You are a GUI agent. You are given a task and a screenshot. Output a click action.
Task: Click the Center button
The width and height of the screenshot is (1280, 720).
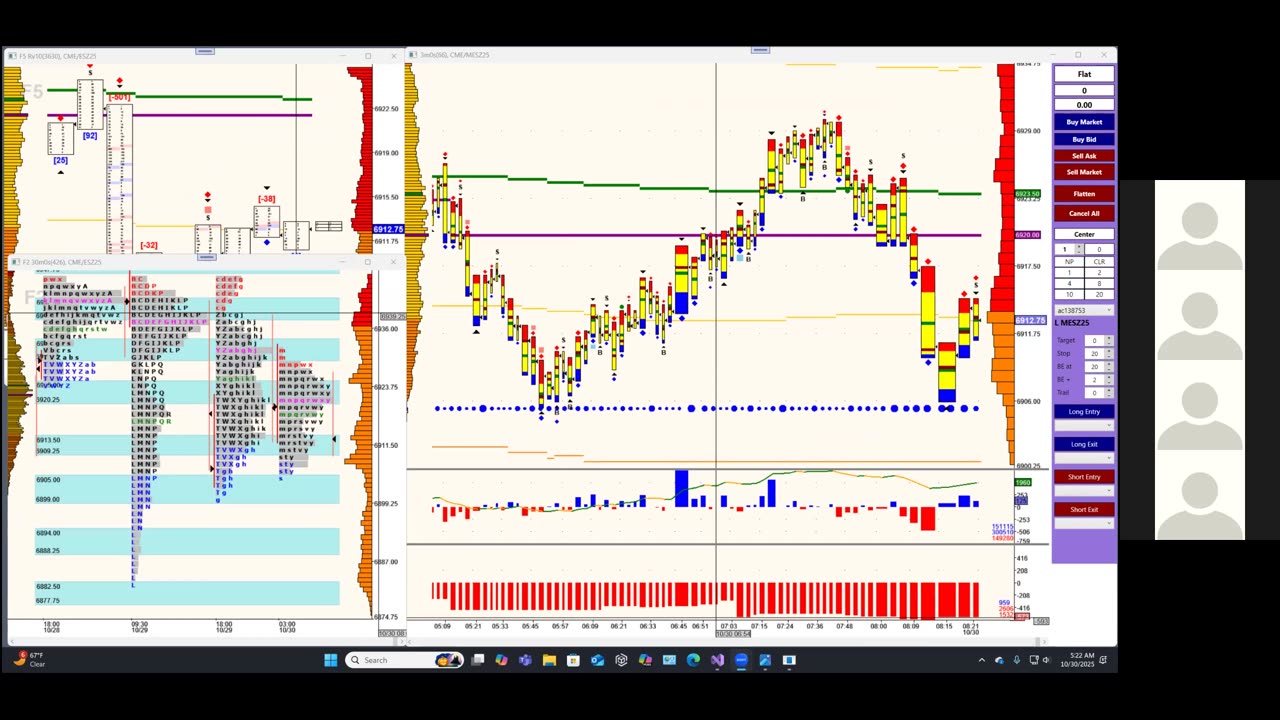click(1084, 234)
